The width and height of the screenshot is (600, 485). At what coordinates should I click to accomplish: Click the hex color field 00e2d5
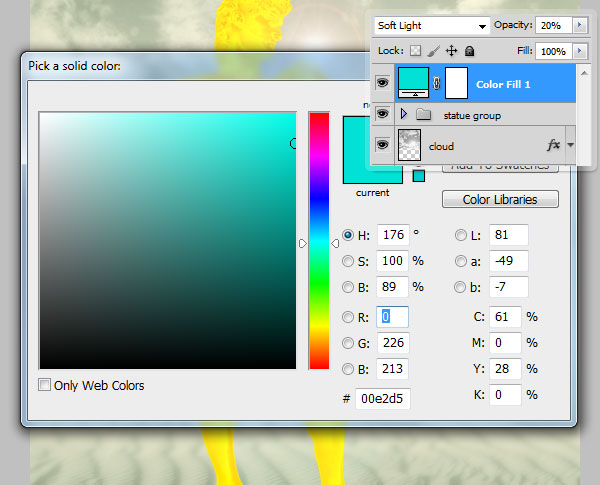[x=383, y=399]
